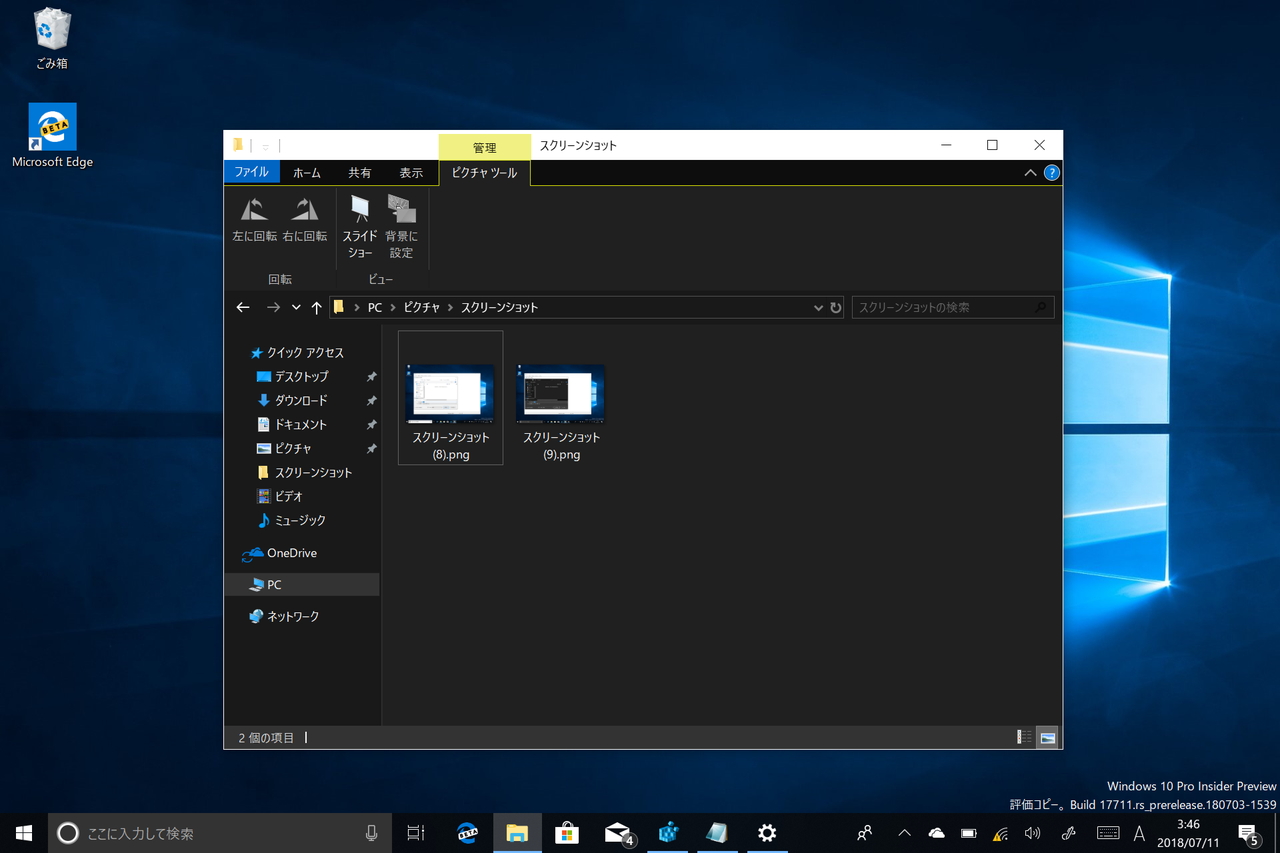Open quick access toolbar customize dropdown
The height and width of the screenshot is (853, 1280).
tap(266, 146)
